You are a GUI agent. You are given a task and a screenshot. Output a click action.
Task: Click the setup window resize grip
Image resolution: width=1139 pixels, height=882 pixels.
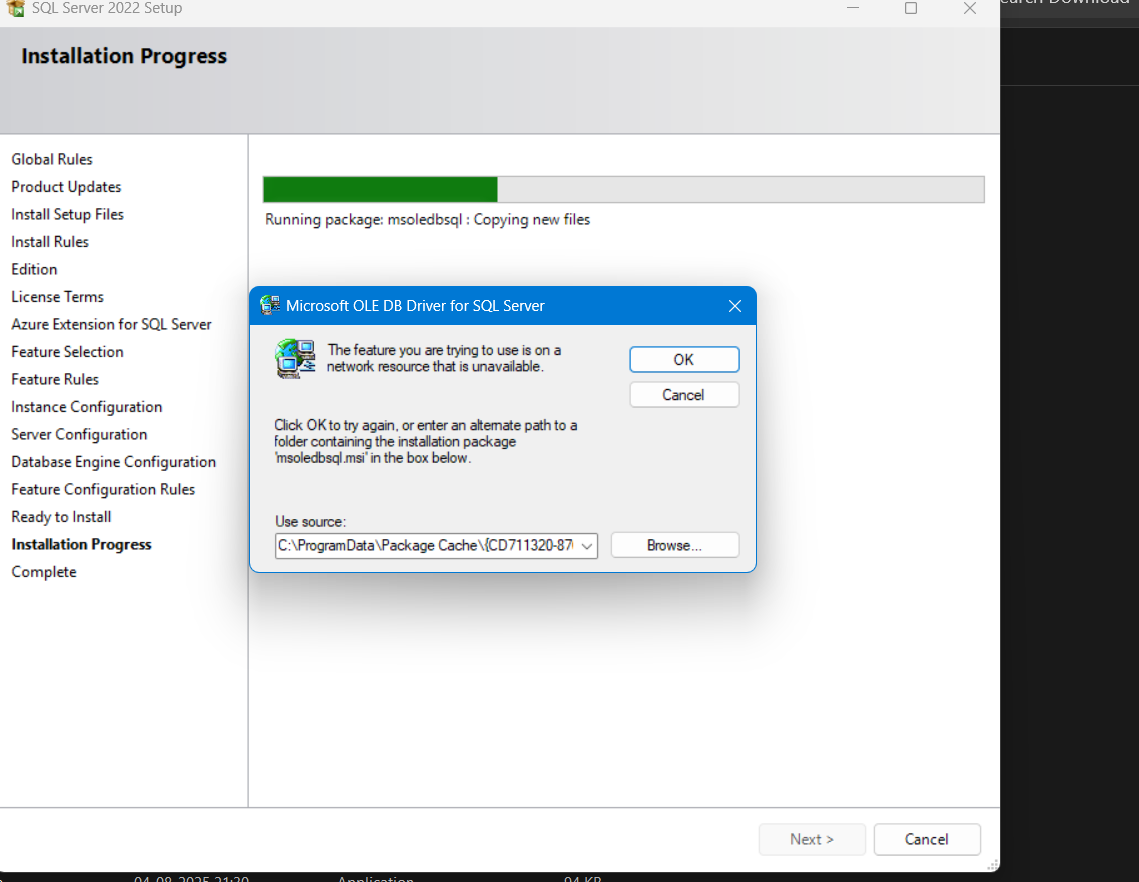(992, 865)
